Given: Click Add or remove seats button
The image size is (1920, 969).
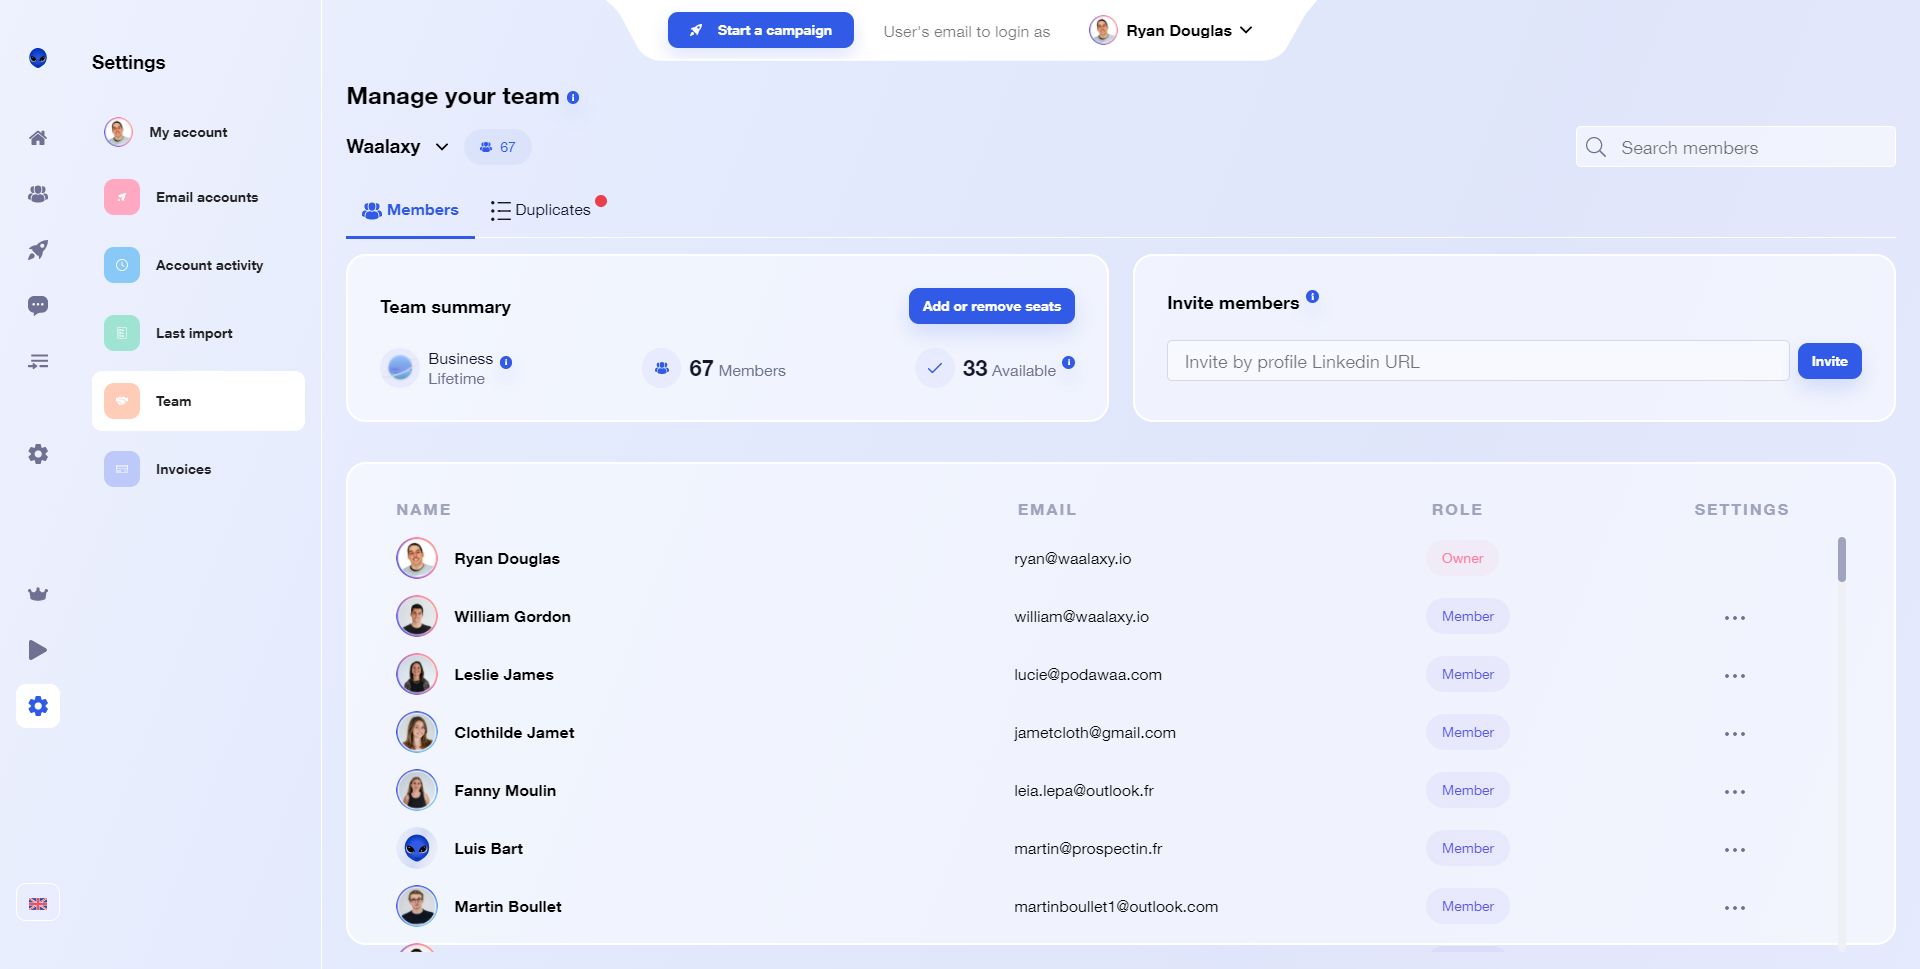Looking at the screenshot, I should coord(992,306).
